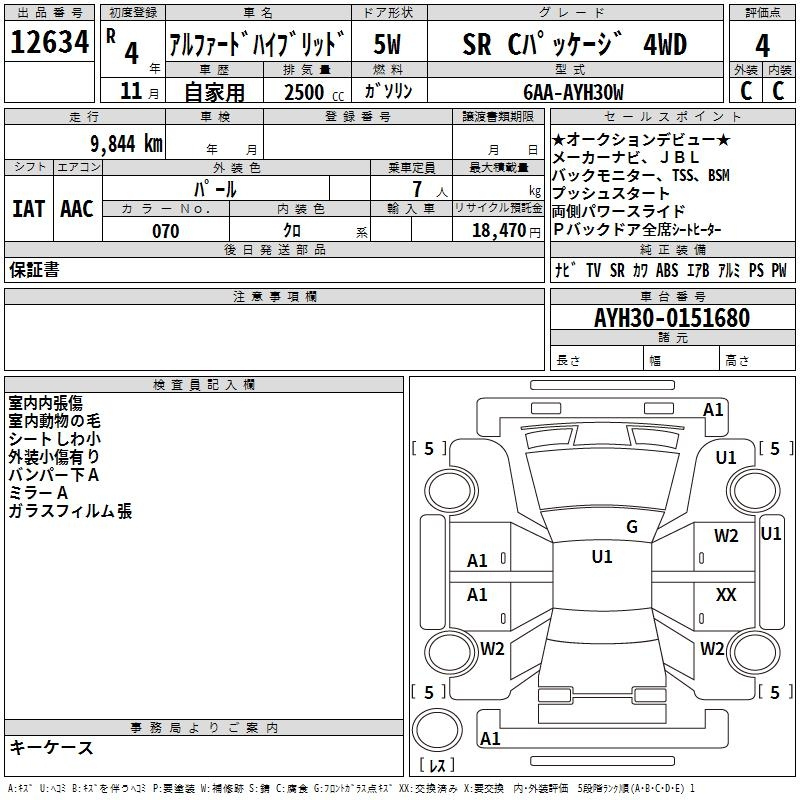Click the U1 mark on the roof center
The height and width of the screenshot is (800, 800).
click(602, 557)
